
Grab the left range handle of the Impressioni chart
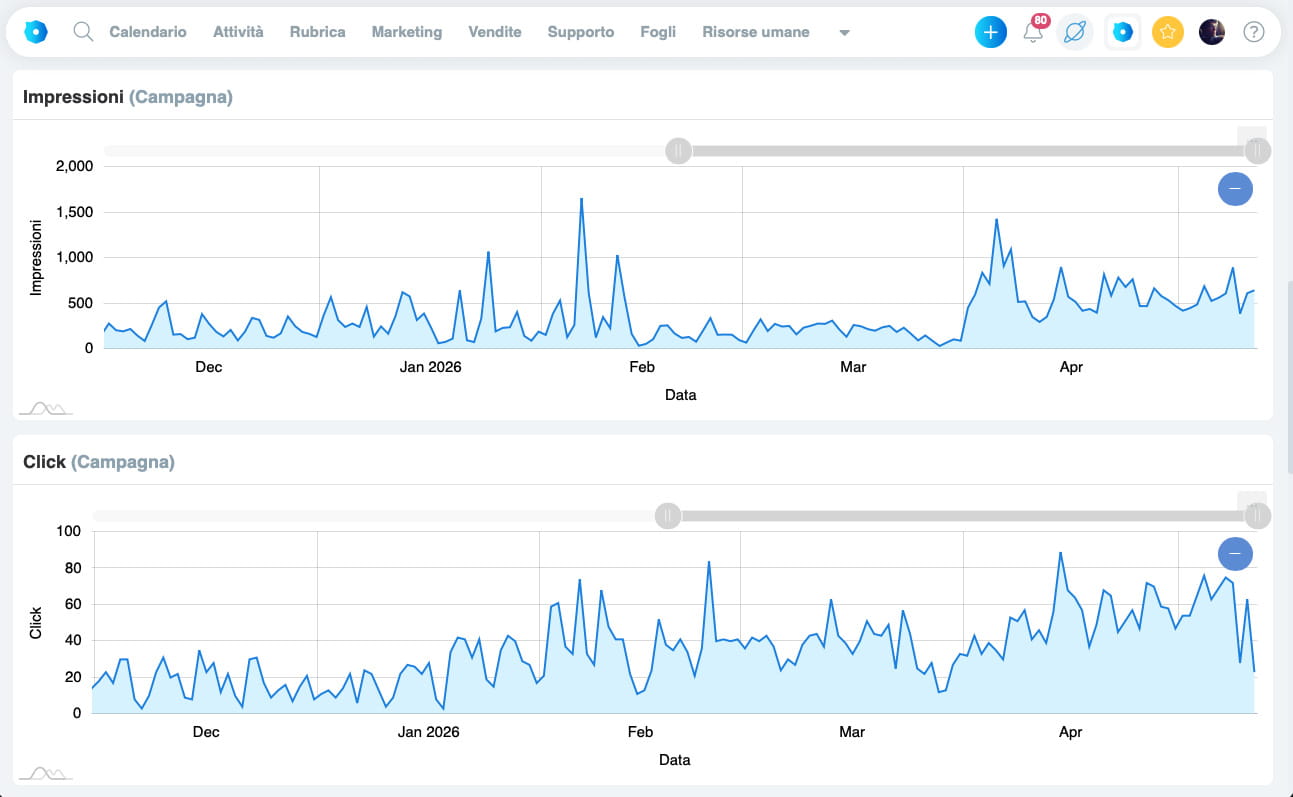pos(678,151)
